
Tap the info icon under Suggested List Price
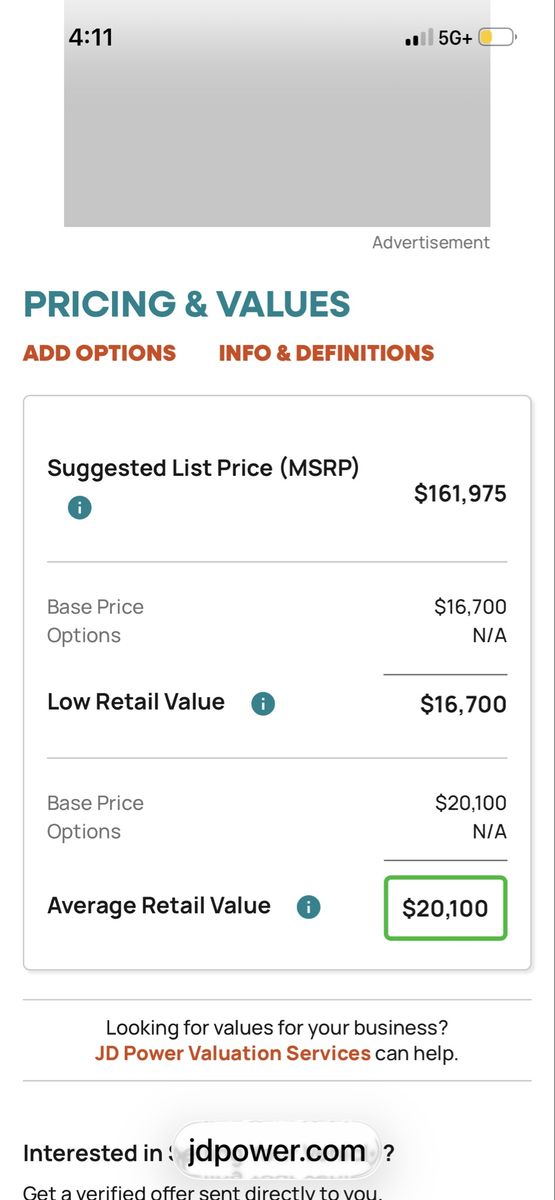pos(79,508)
